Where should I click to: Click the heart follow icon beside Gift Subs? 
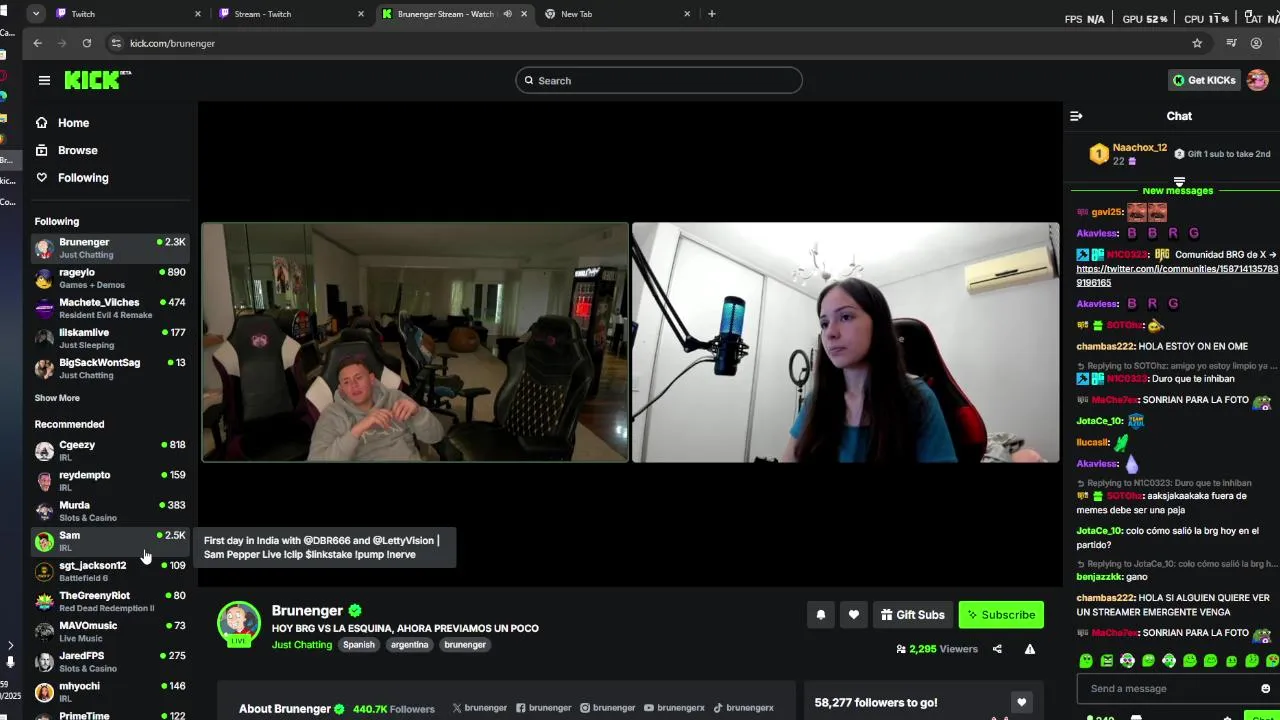tap(853, 615)
